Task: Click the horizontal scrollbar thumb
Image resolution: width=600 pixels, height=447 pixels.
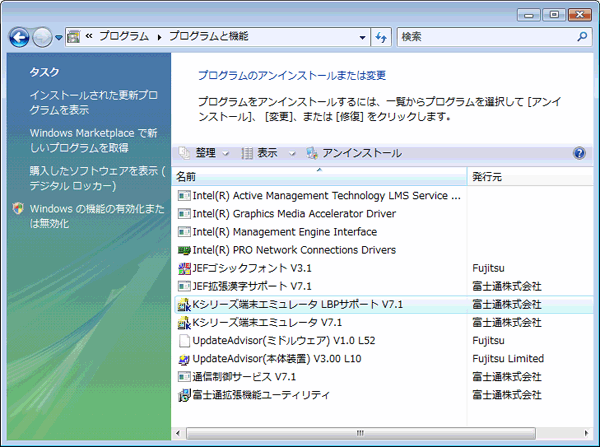Action: click(360, 433)
